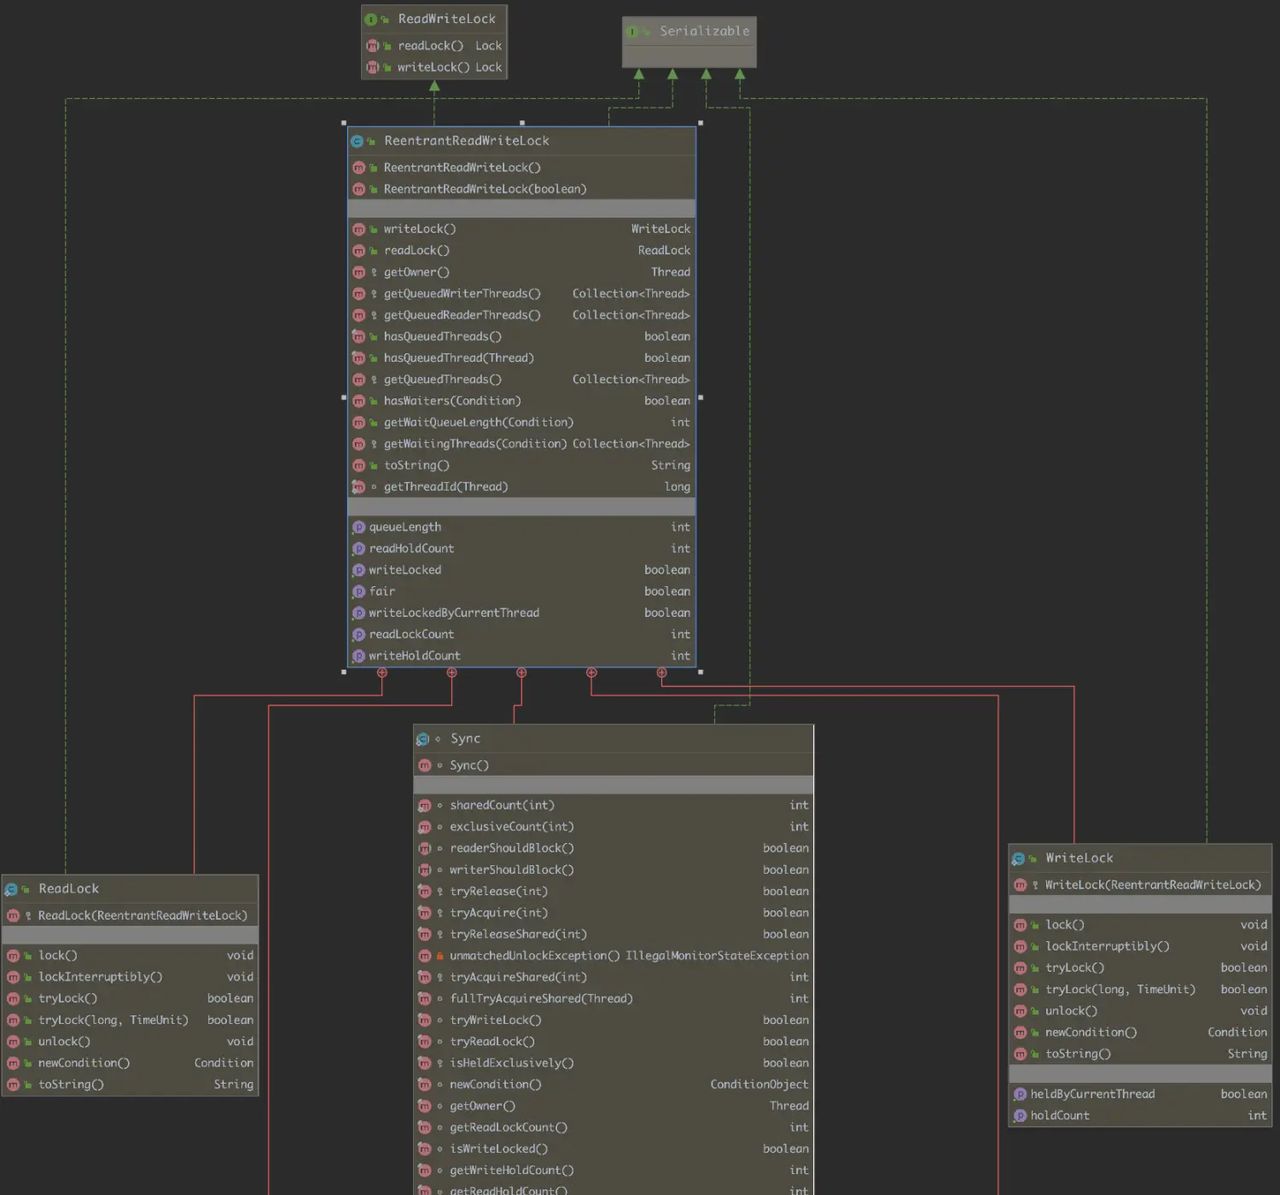Image resolution: width=1280 pixels, height=1195 pixels.
Task: Click the Sync class icon
Action: [x=423, y=739]
